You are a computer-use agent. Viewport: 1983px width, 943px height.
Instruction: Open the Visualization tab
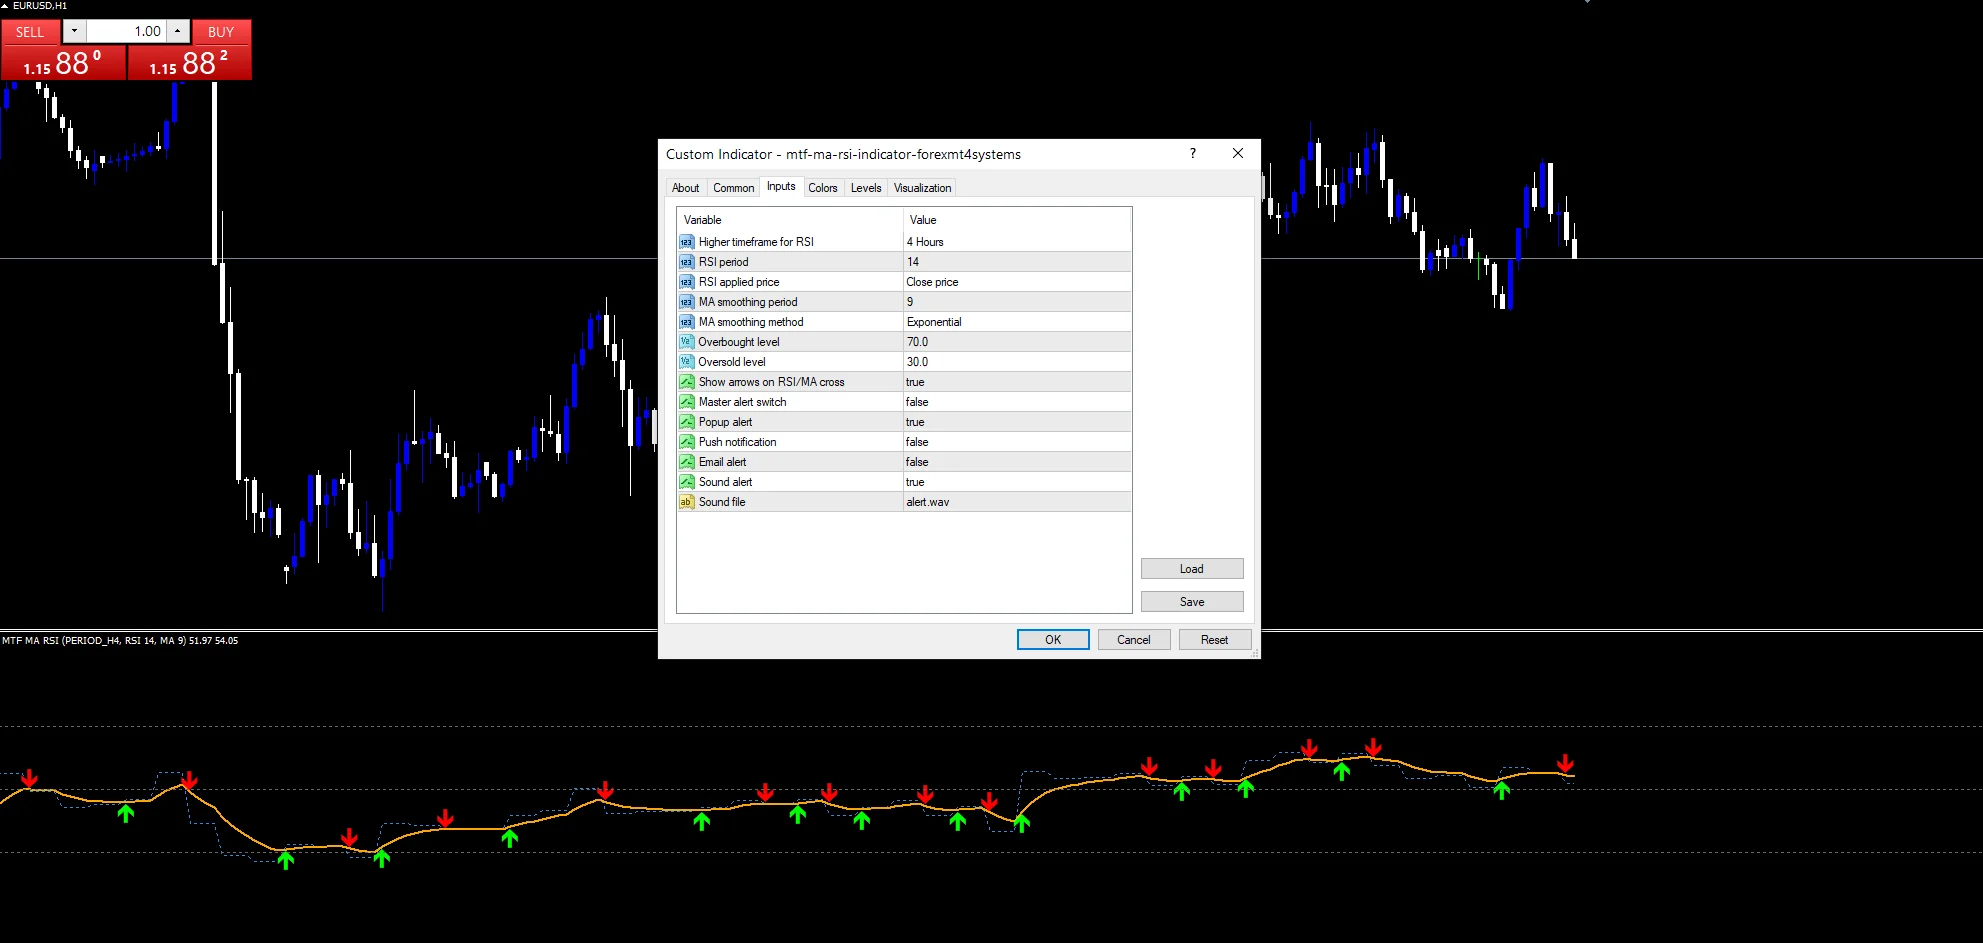coord(922,188)
